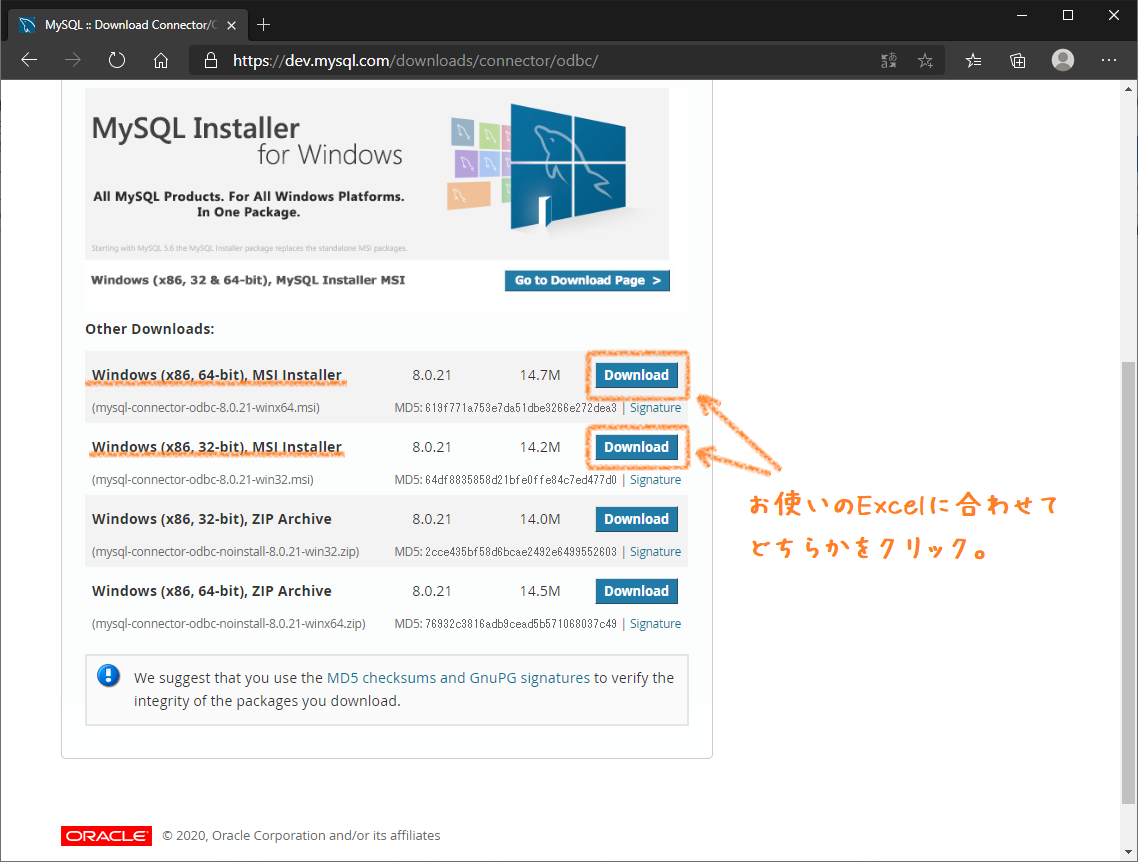Click the Oracle logo in footer

click(x=106, y=836)
